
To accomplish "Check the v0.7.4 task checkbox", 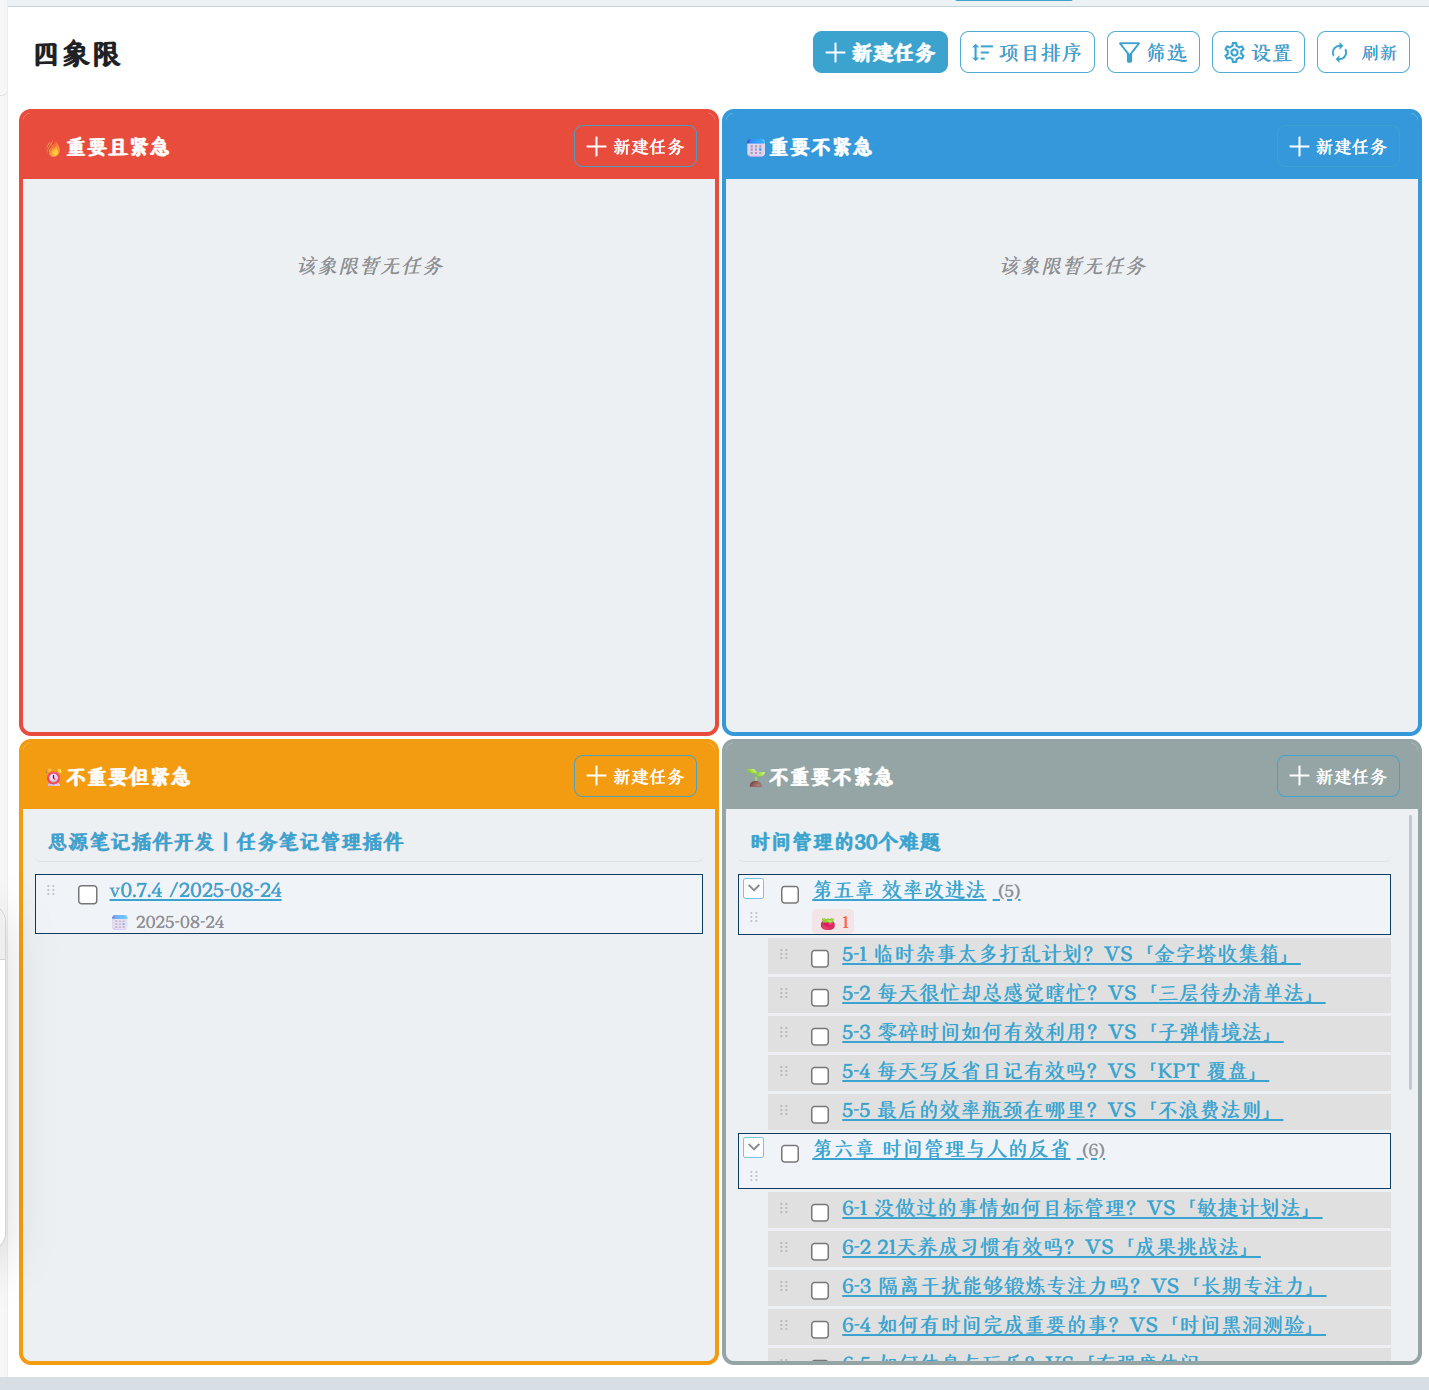I will coord(87,894).
